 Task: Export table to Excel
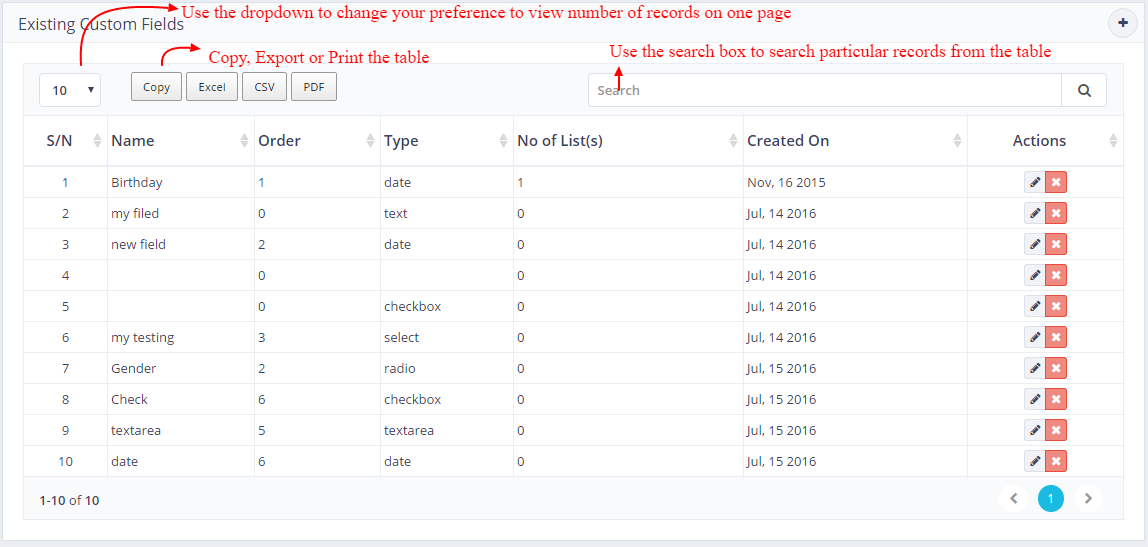coord(212,87)
